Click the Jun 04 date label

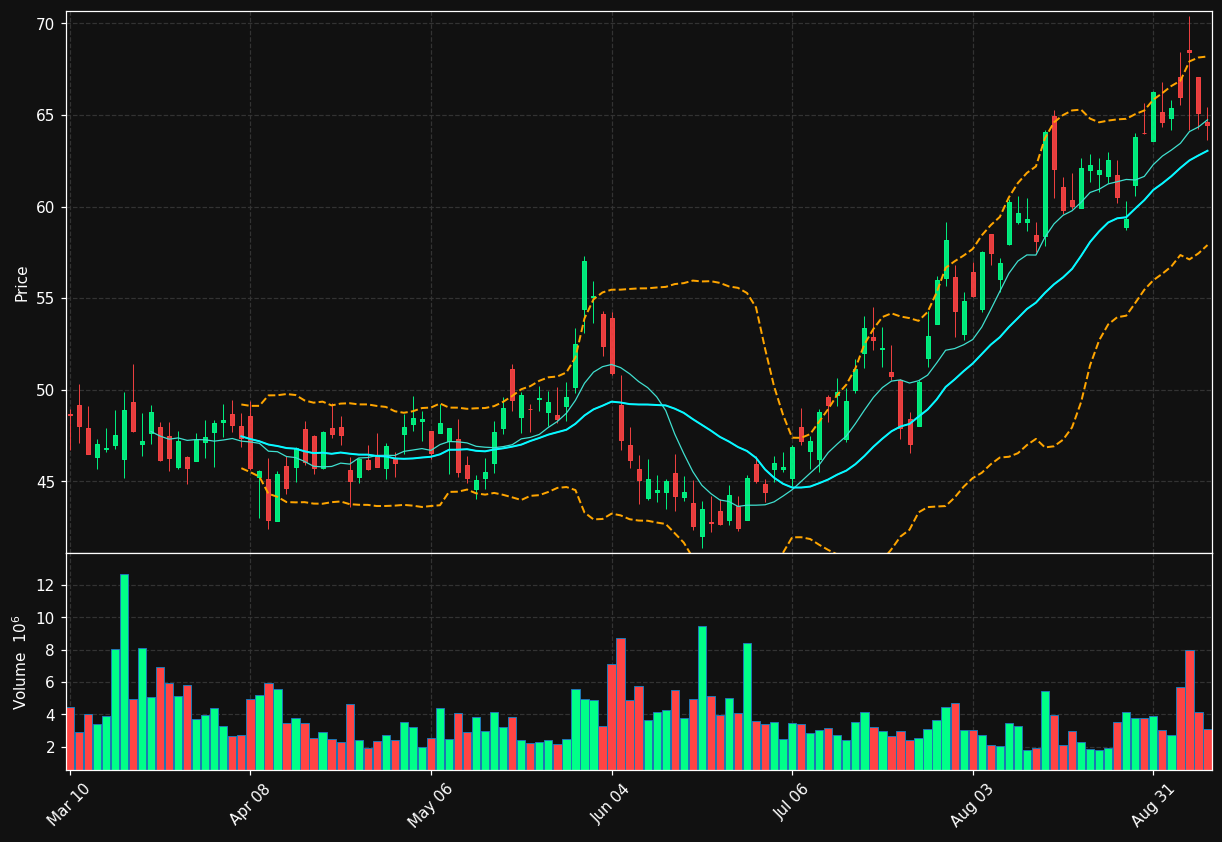tap(611, 803)
